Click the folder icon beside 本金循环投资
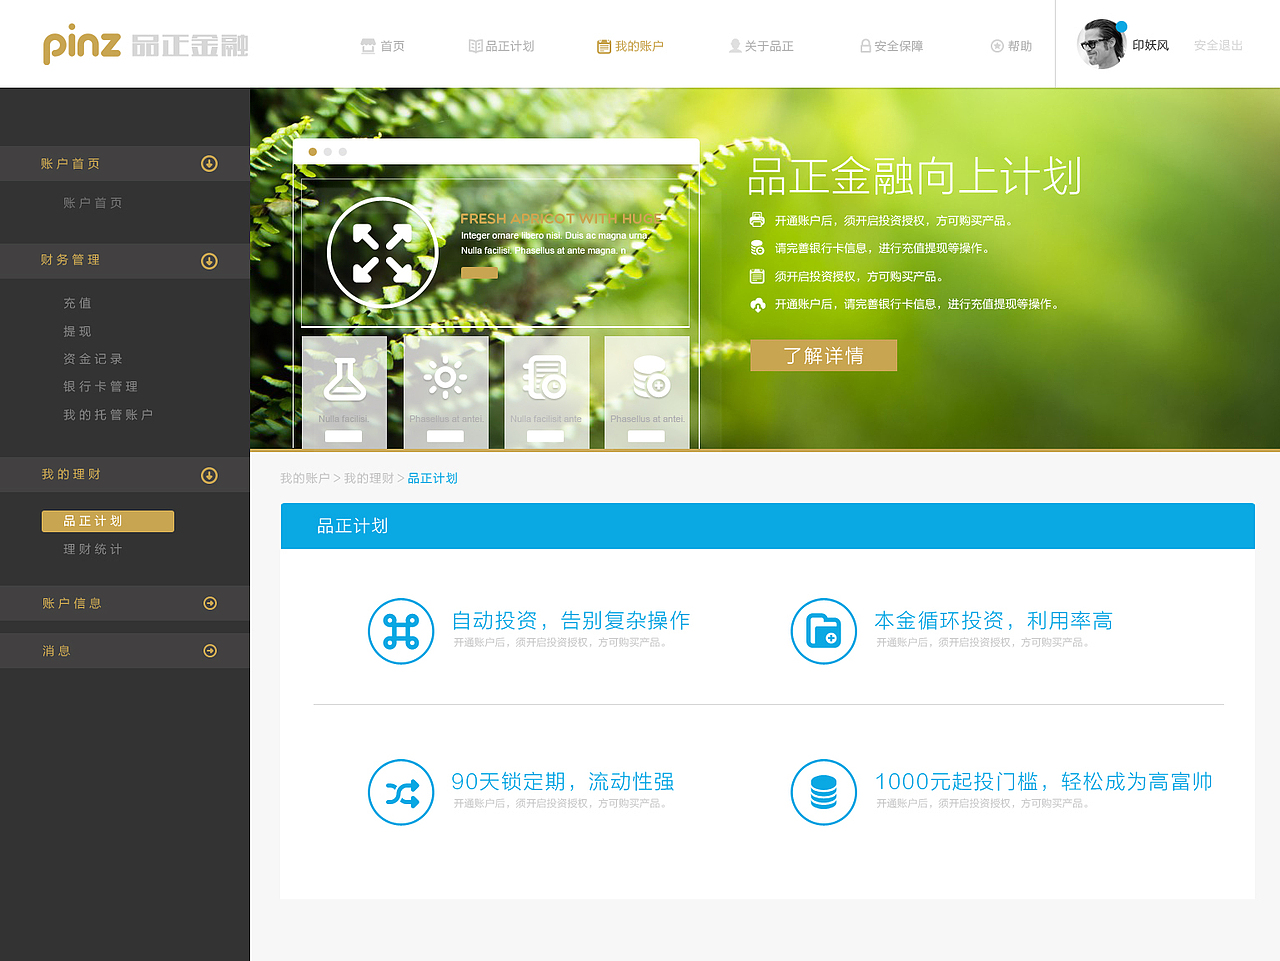The image size is (1280, 961). 823,632
